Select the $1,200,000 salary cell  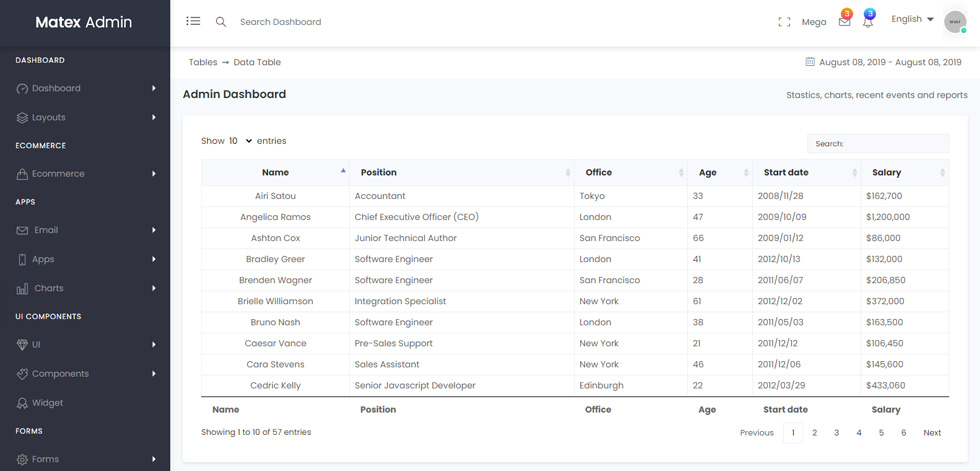pos(904,217)
